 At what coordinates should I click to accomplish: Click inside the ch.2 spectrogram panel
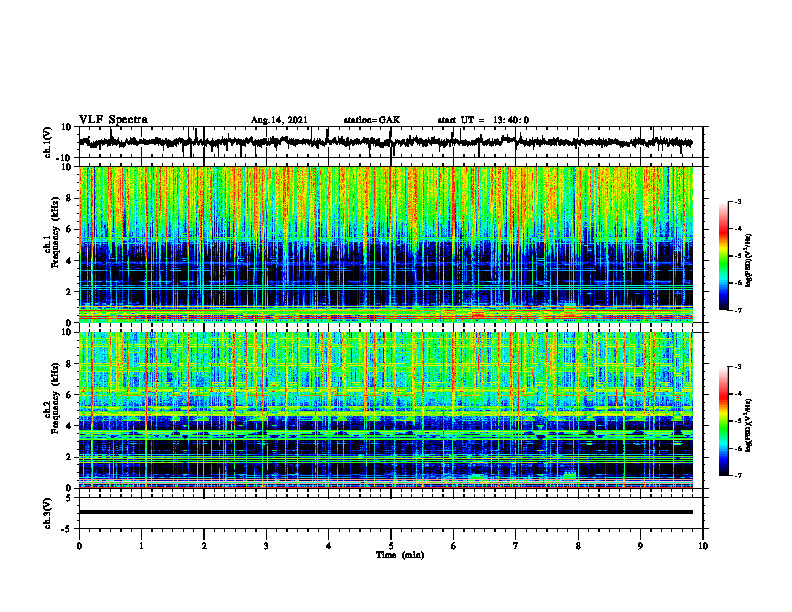click(385, 410)
